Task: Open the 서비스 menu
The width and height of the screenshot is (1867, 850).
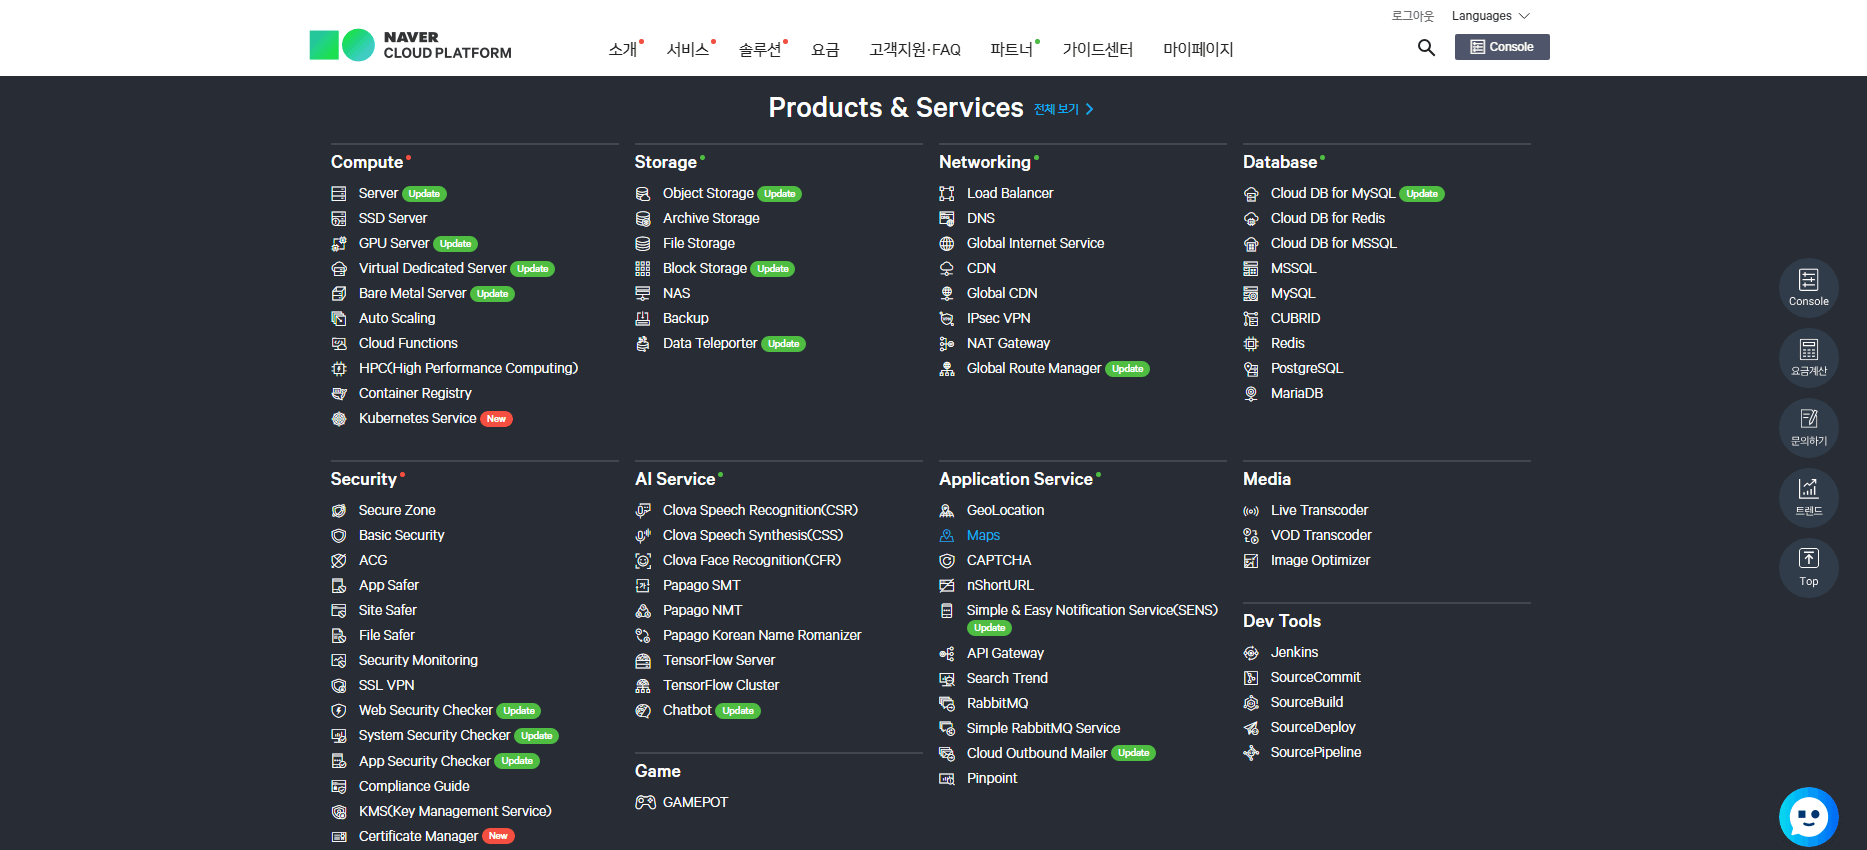Action: [690, 49]
